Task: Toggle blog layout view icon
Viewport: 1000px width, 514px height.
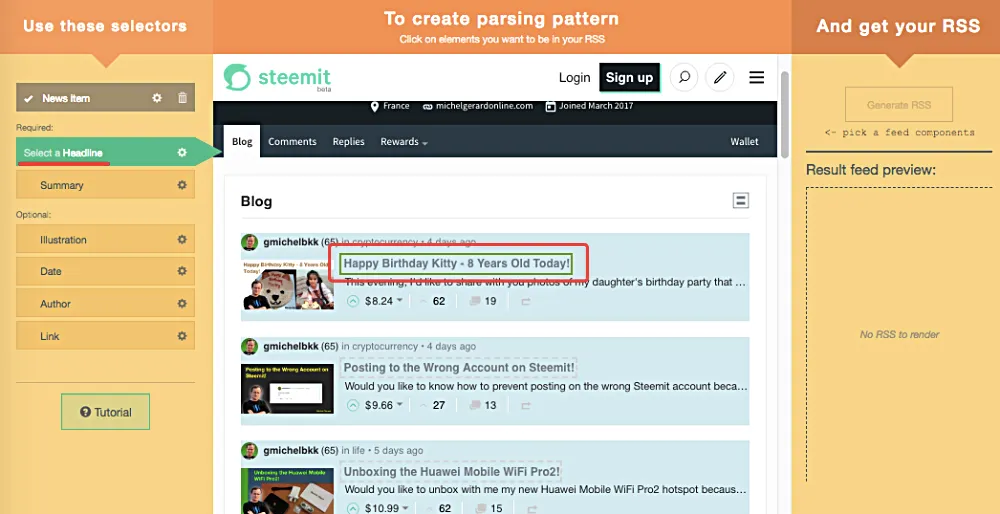Action: 740,201
